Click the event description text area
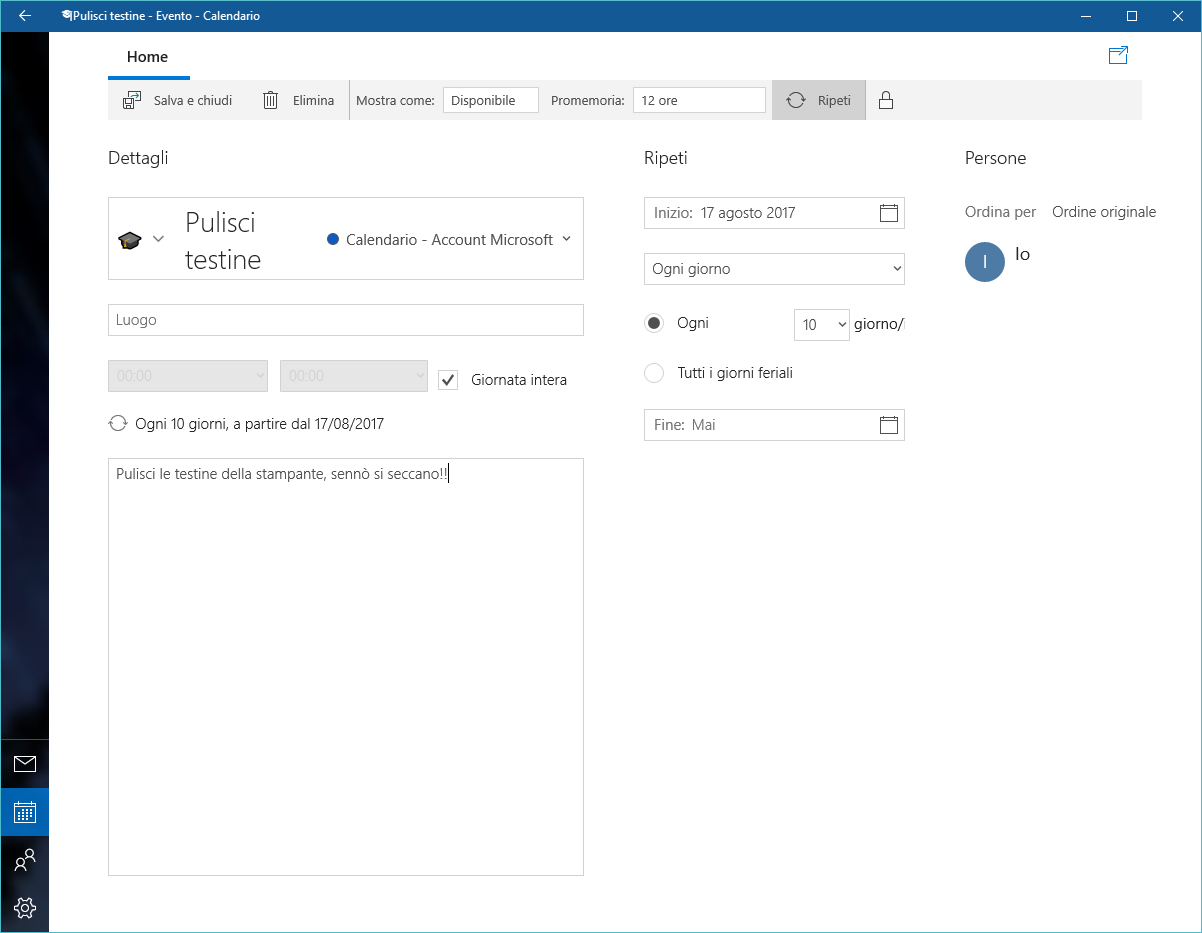The height and width of the screenshot is (933, 1202). (346, 667)
